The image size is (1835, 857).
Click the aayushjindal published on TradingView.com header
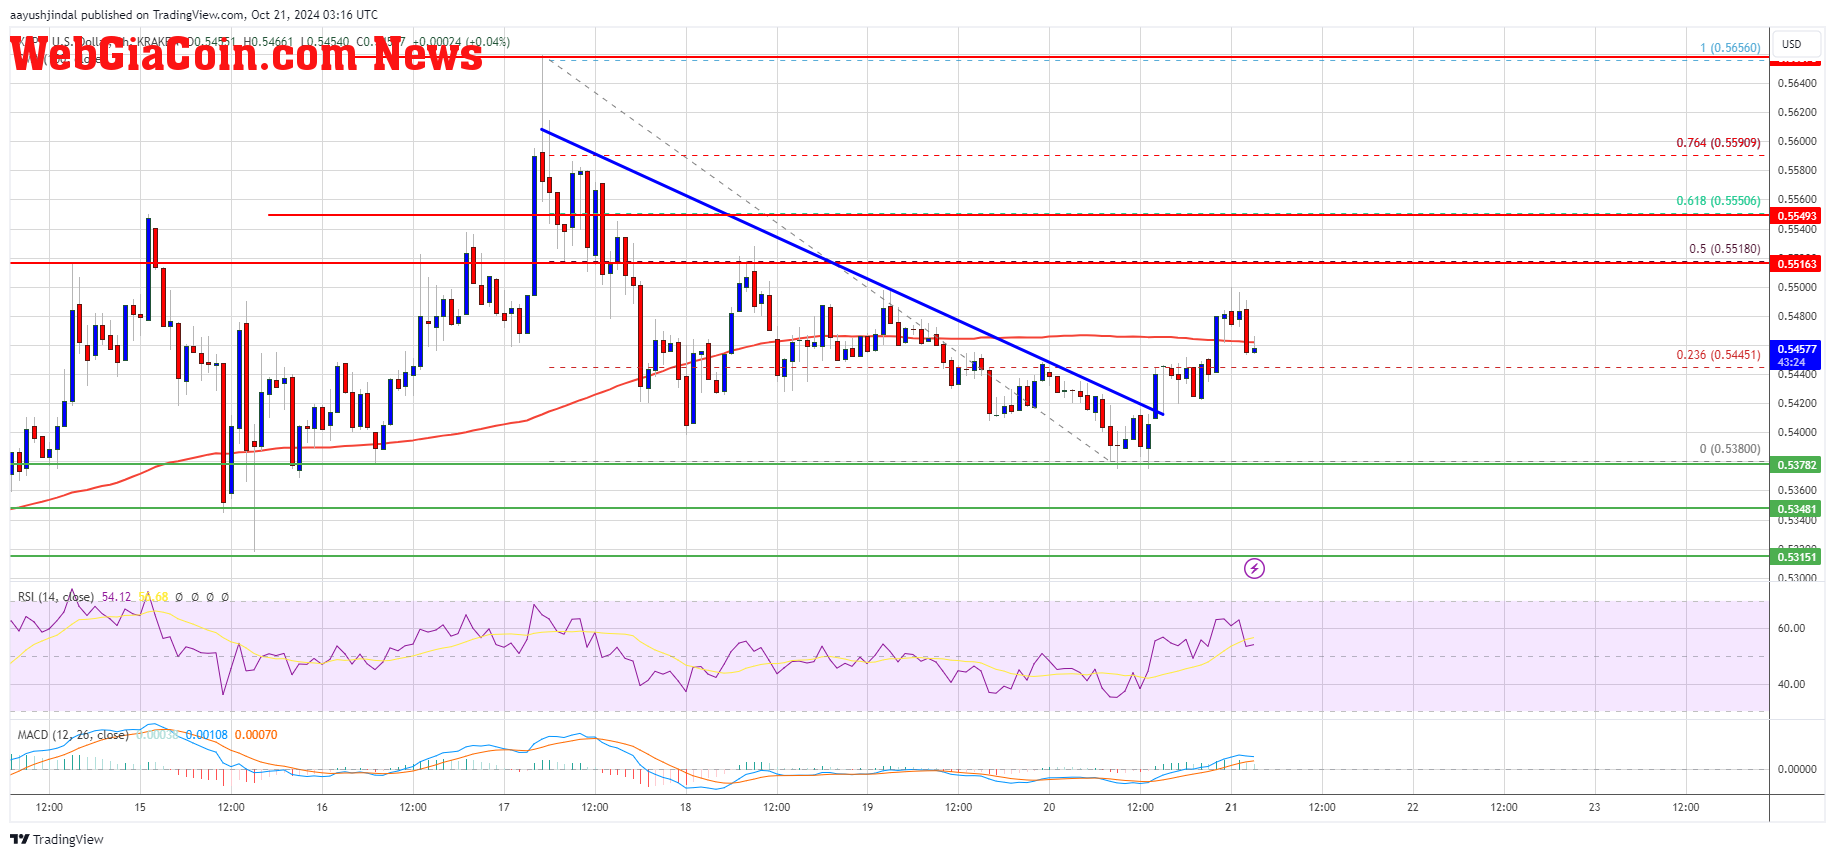click(194, 15)
